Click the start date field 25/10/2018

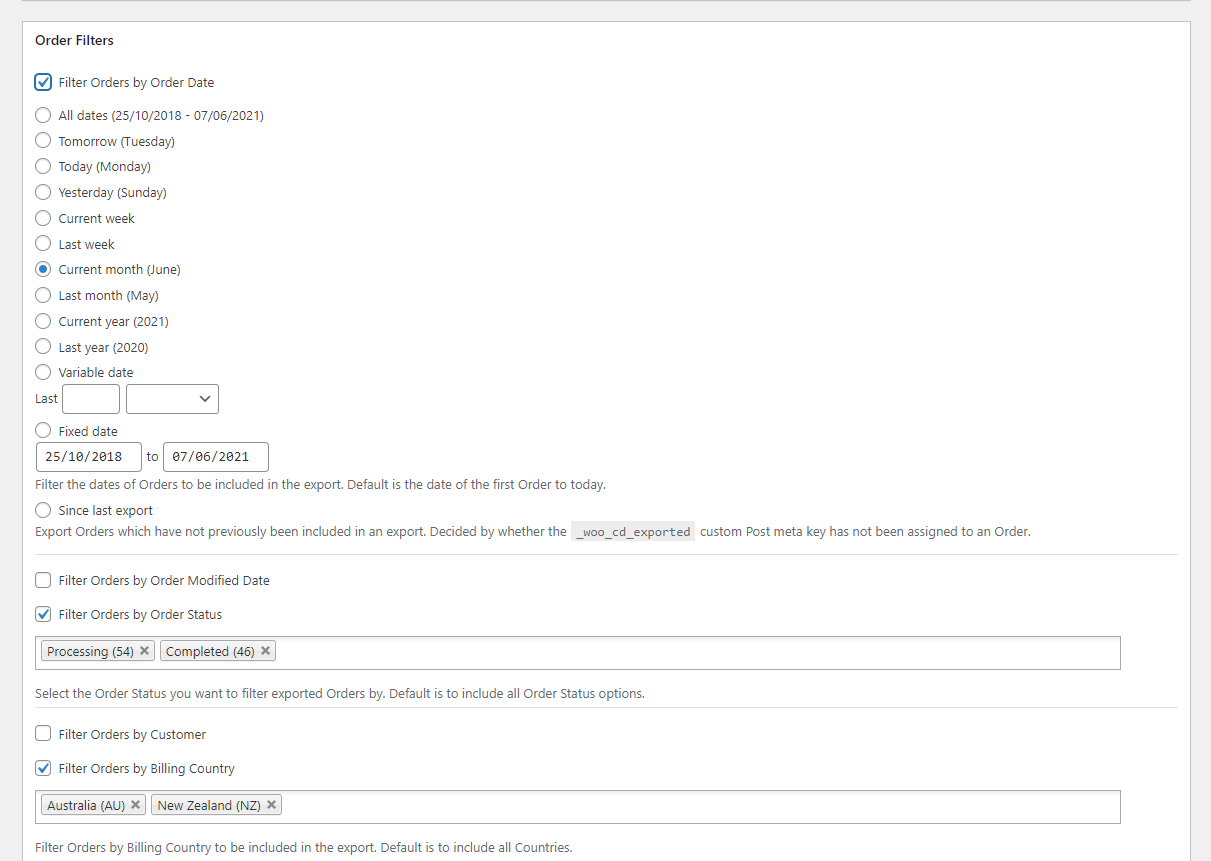[88, 457]
